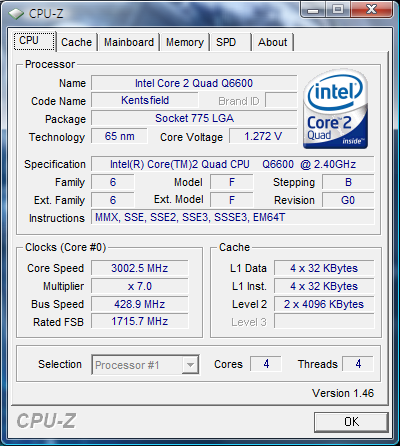
Task: Click the Clocks (Core #0) group label
Action: [x=65, y=247]
